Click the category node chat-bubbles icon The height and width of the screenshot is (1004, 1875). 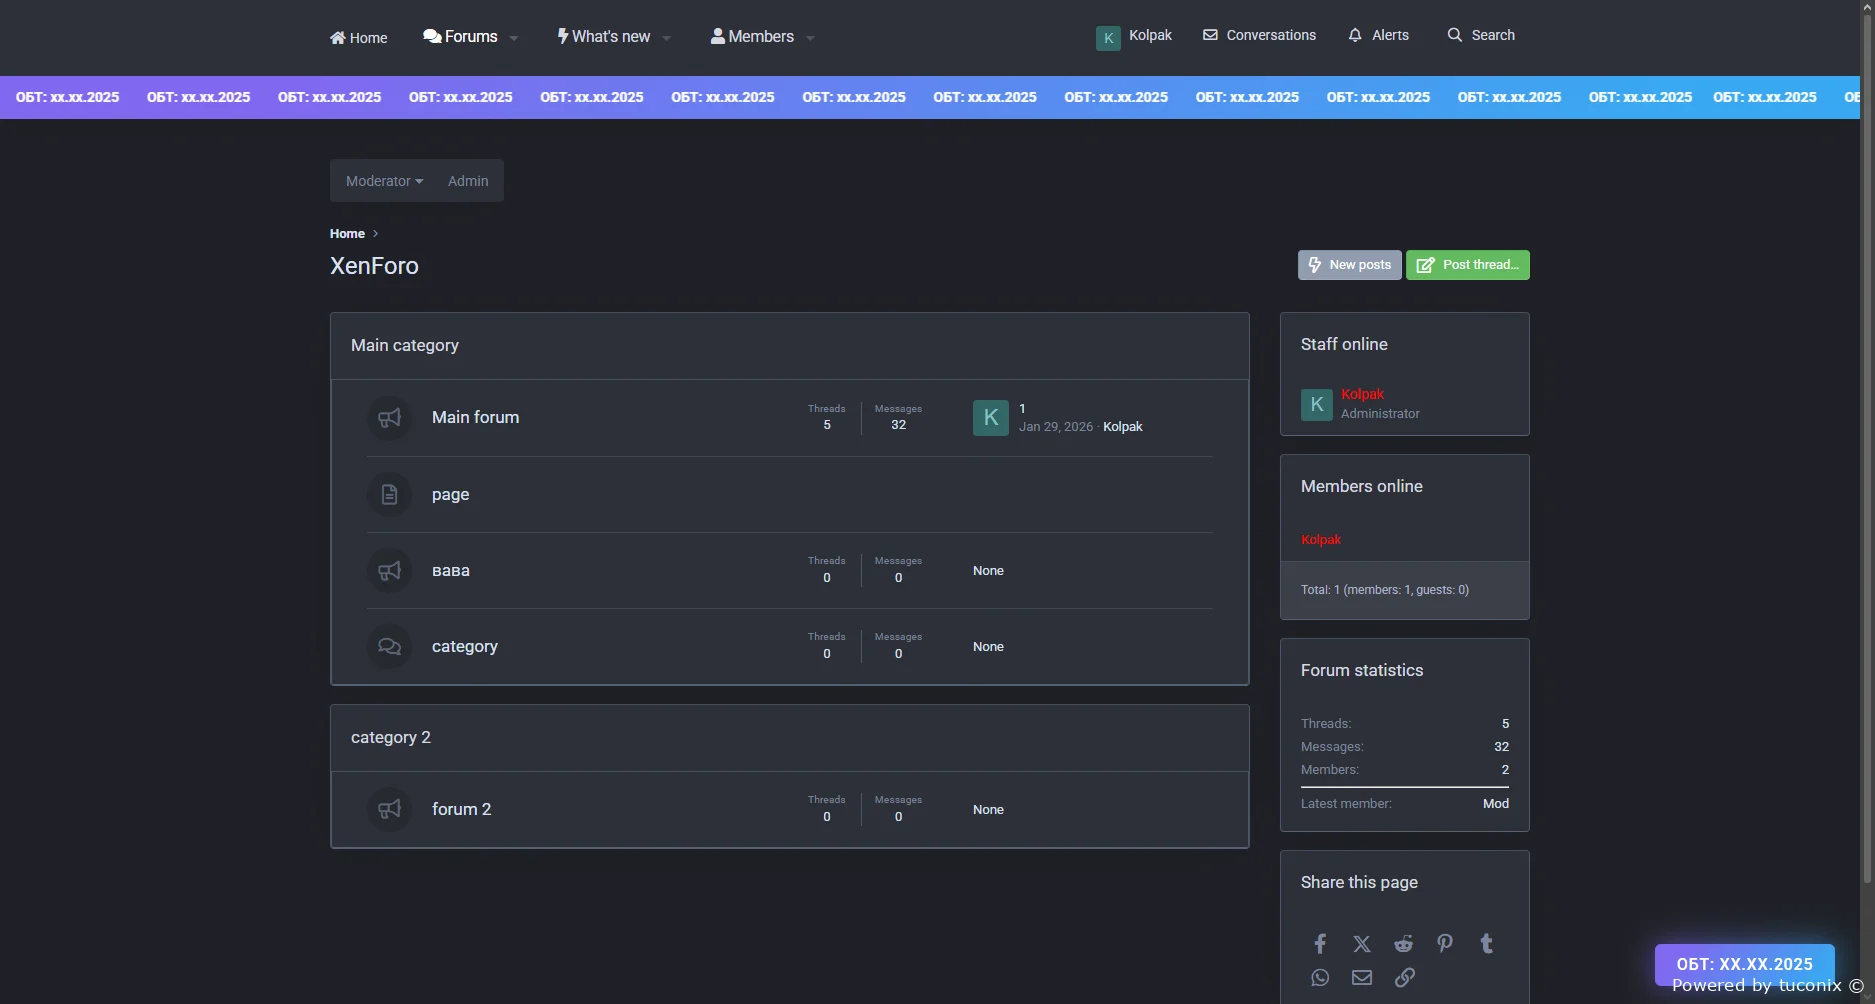[389, 646]
